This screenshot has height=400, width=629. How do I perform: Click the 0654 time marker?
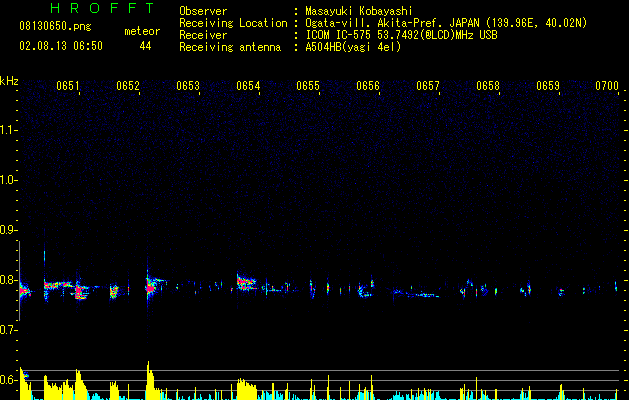[248, 86]
